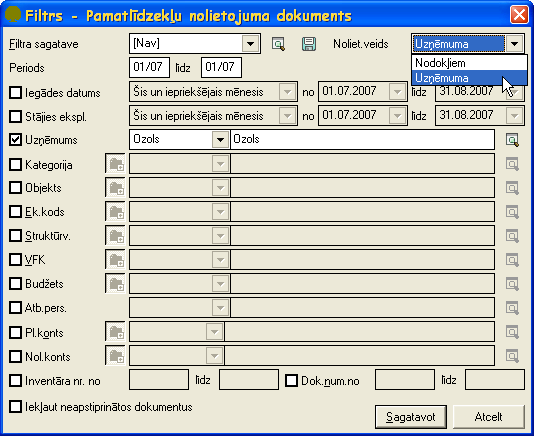Enable the Dok.num.no checkbox
Viewport: 534px width, 436px height.
(x=292, y=380)
